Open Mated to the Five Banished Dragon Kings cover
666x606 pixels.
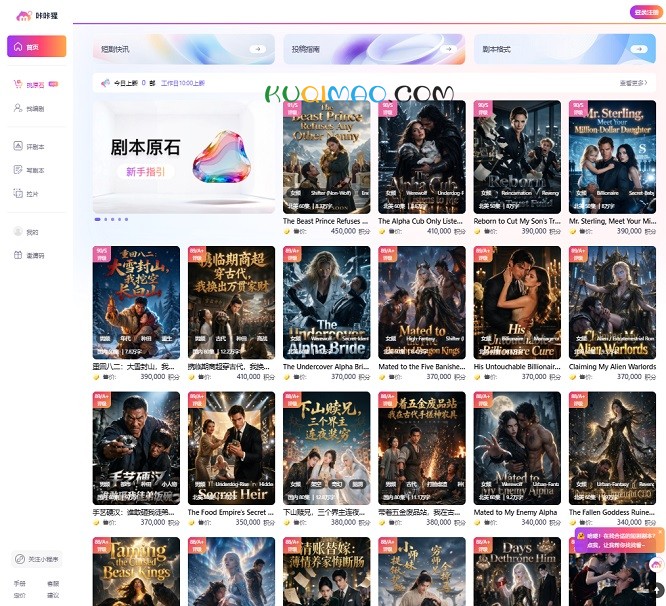pos(422,303)
